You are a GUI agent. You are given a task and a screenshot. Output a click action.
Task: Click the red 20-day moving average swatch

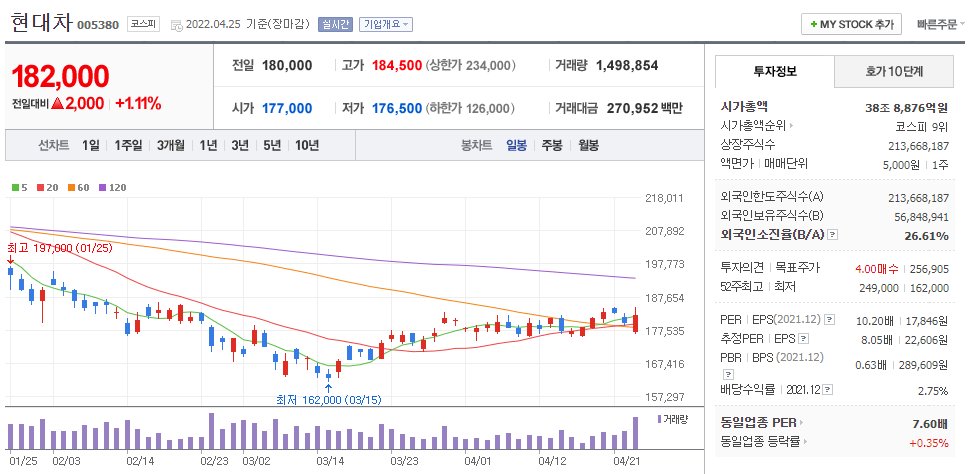(x=40, y=187)
